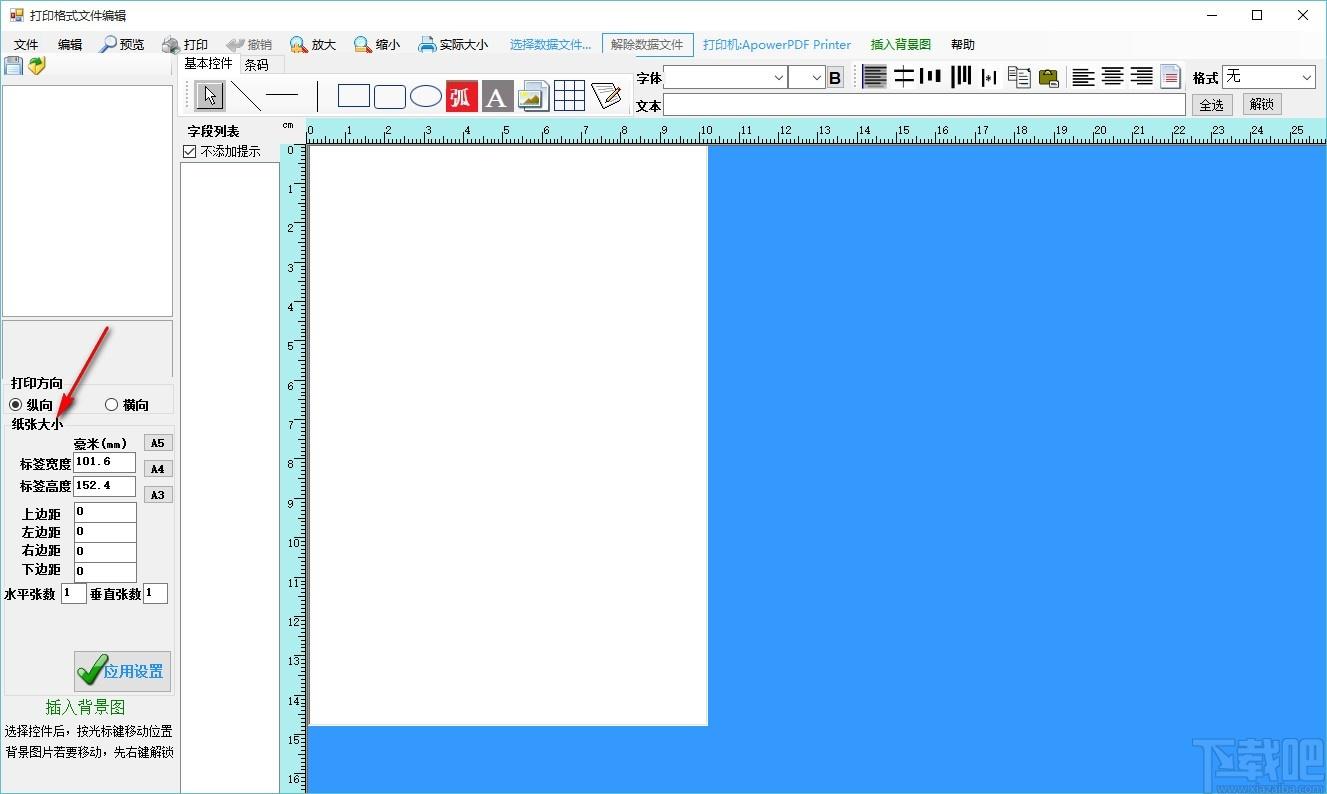
Task: Select the 横向 landscape radio button
Action: pos(111,405)
